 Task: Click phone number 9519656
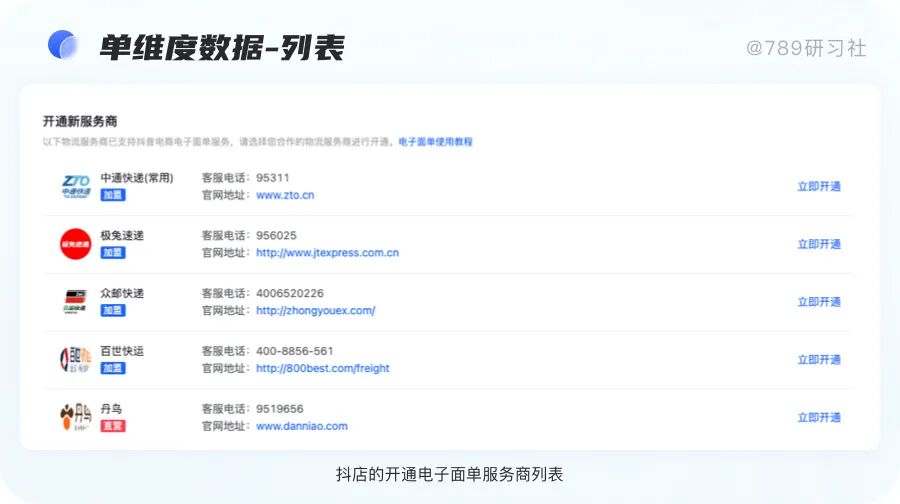tap(280, 409)
